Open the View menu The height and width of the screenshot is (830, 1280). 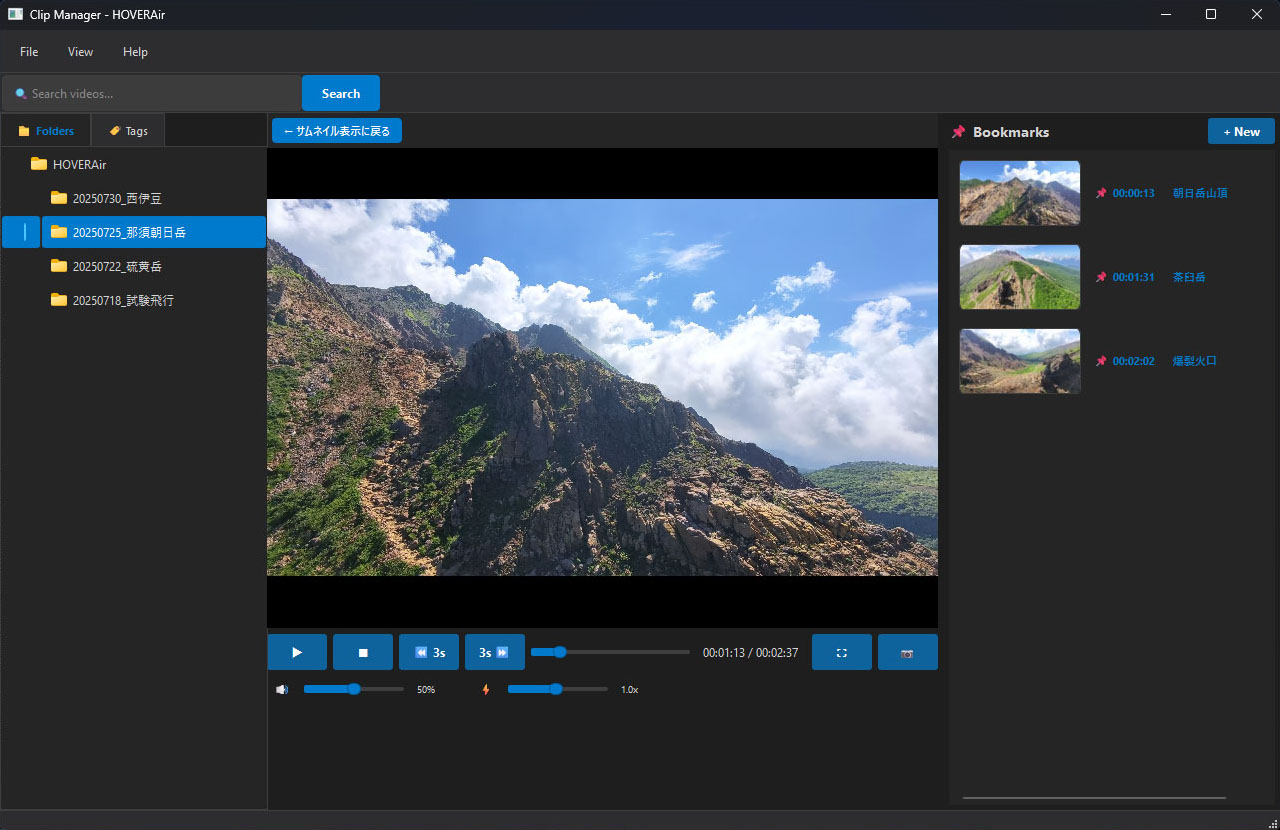tap(80, 52)
